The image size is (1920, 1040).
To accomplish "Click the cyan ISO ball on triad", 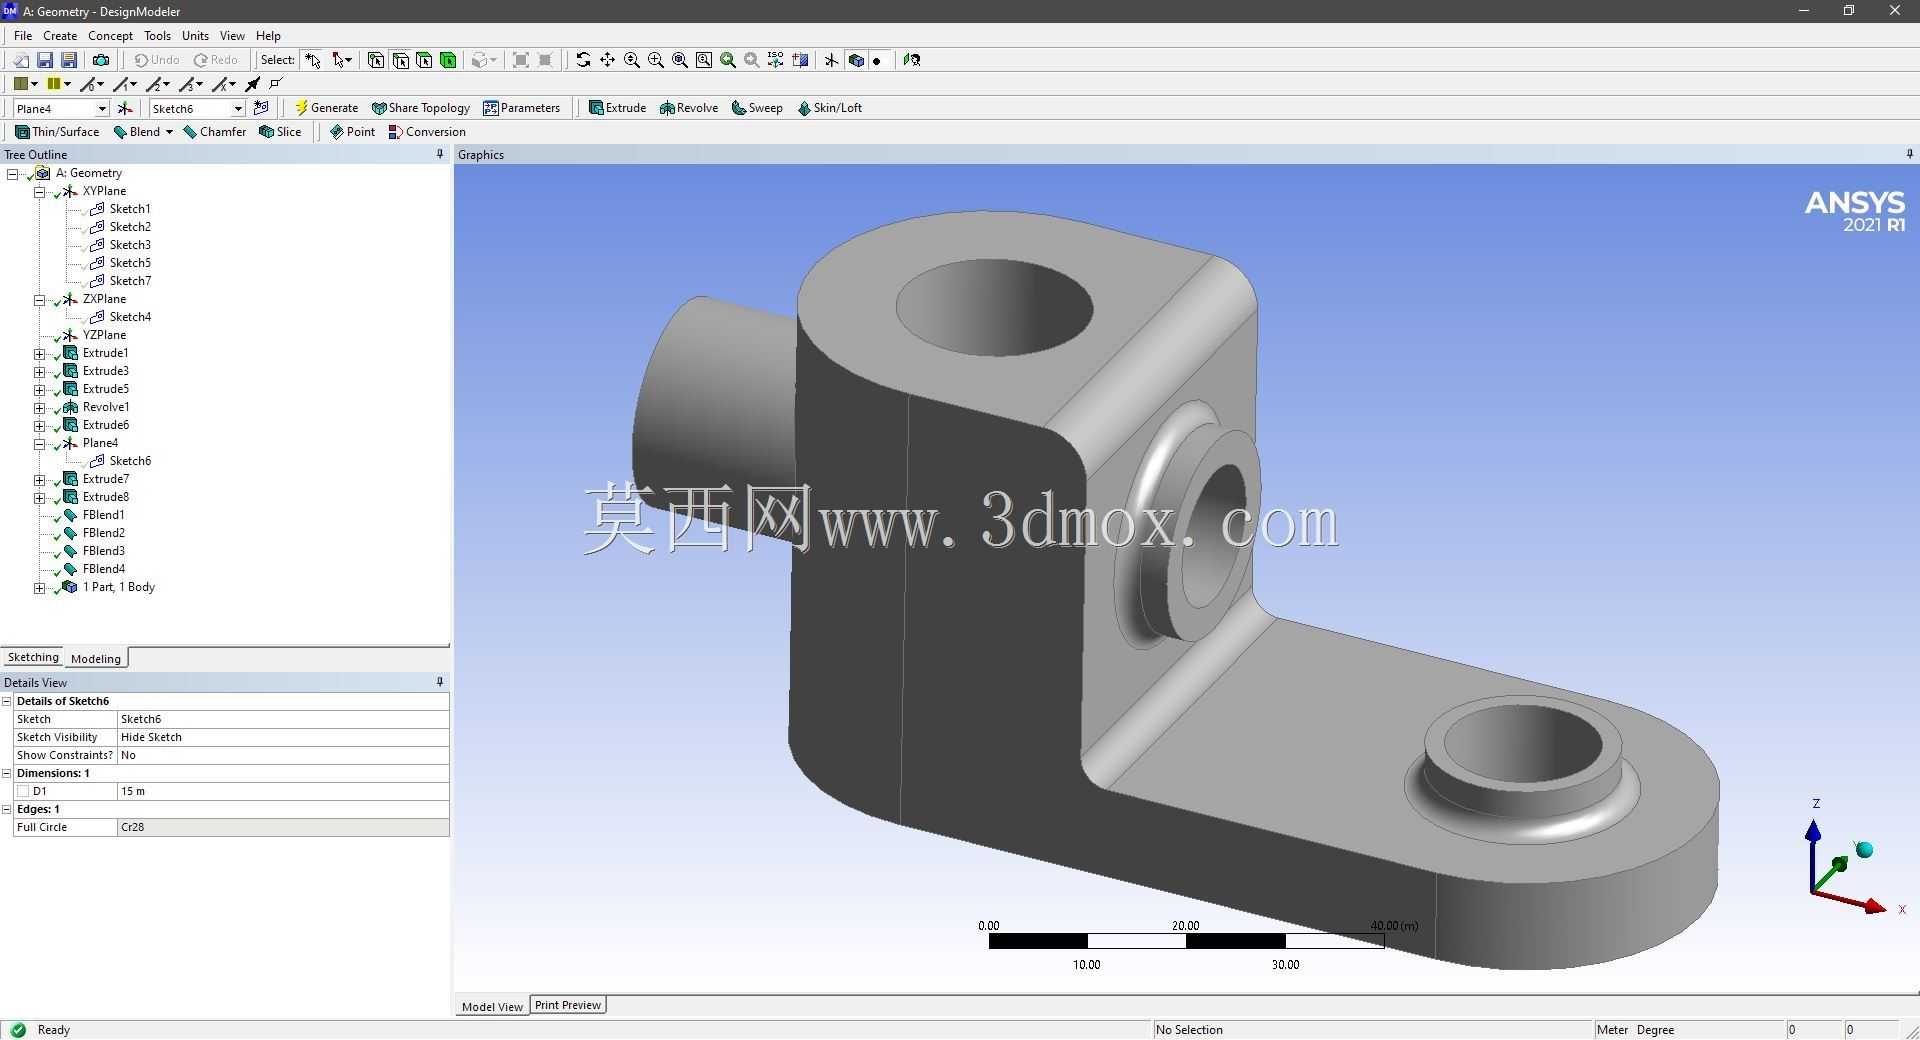I will click(1864, 850).
